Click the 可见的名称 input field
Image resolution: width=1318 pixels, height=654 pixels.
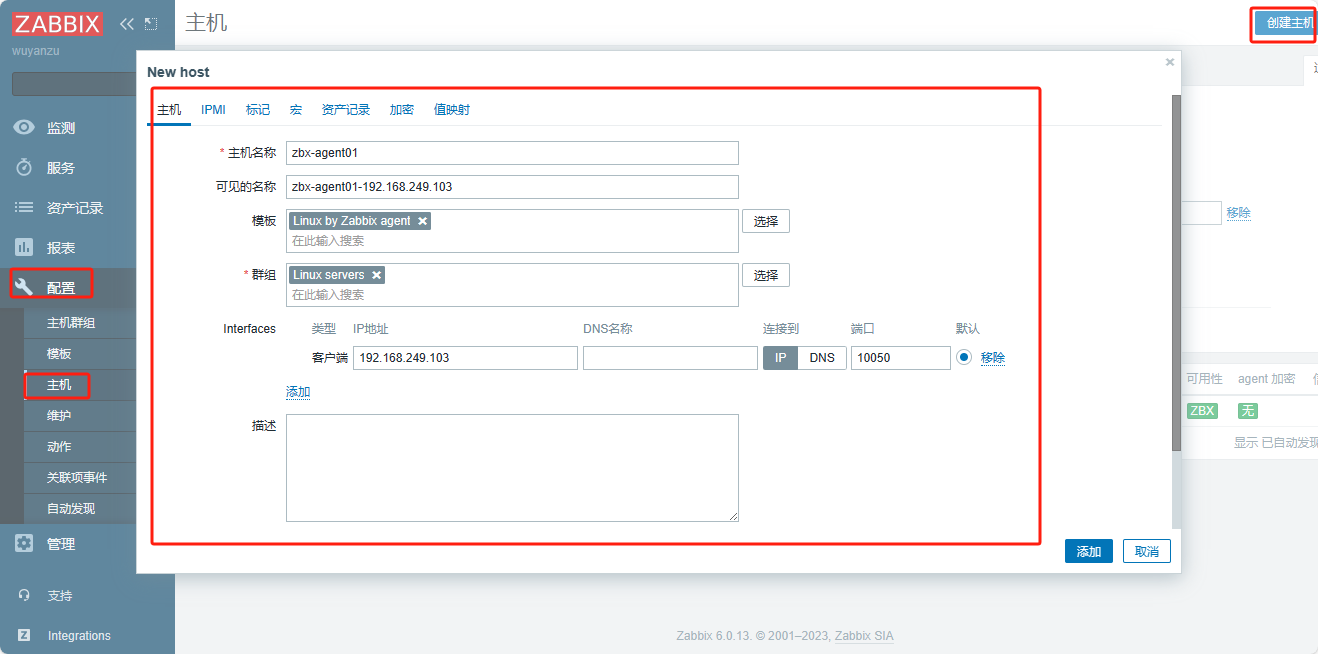click(512, 187)
